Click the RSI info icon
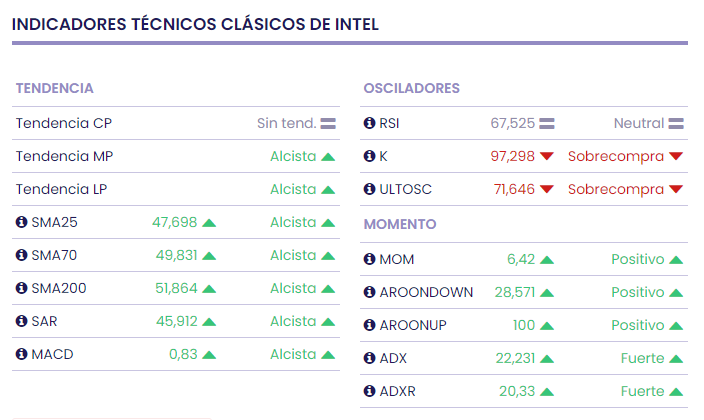Image resolution: width=704 pixels, height=420 pixels. click(x=369, y=123)
